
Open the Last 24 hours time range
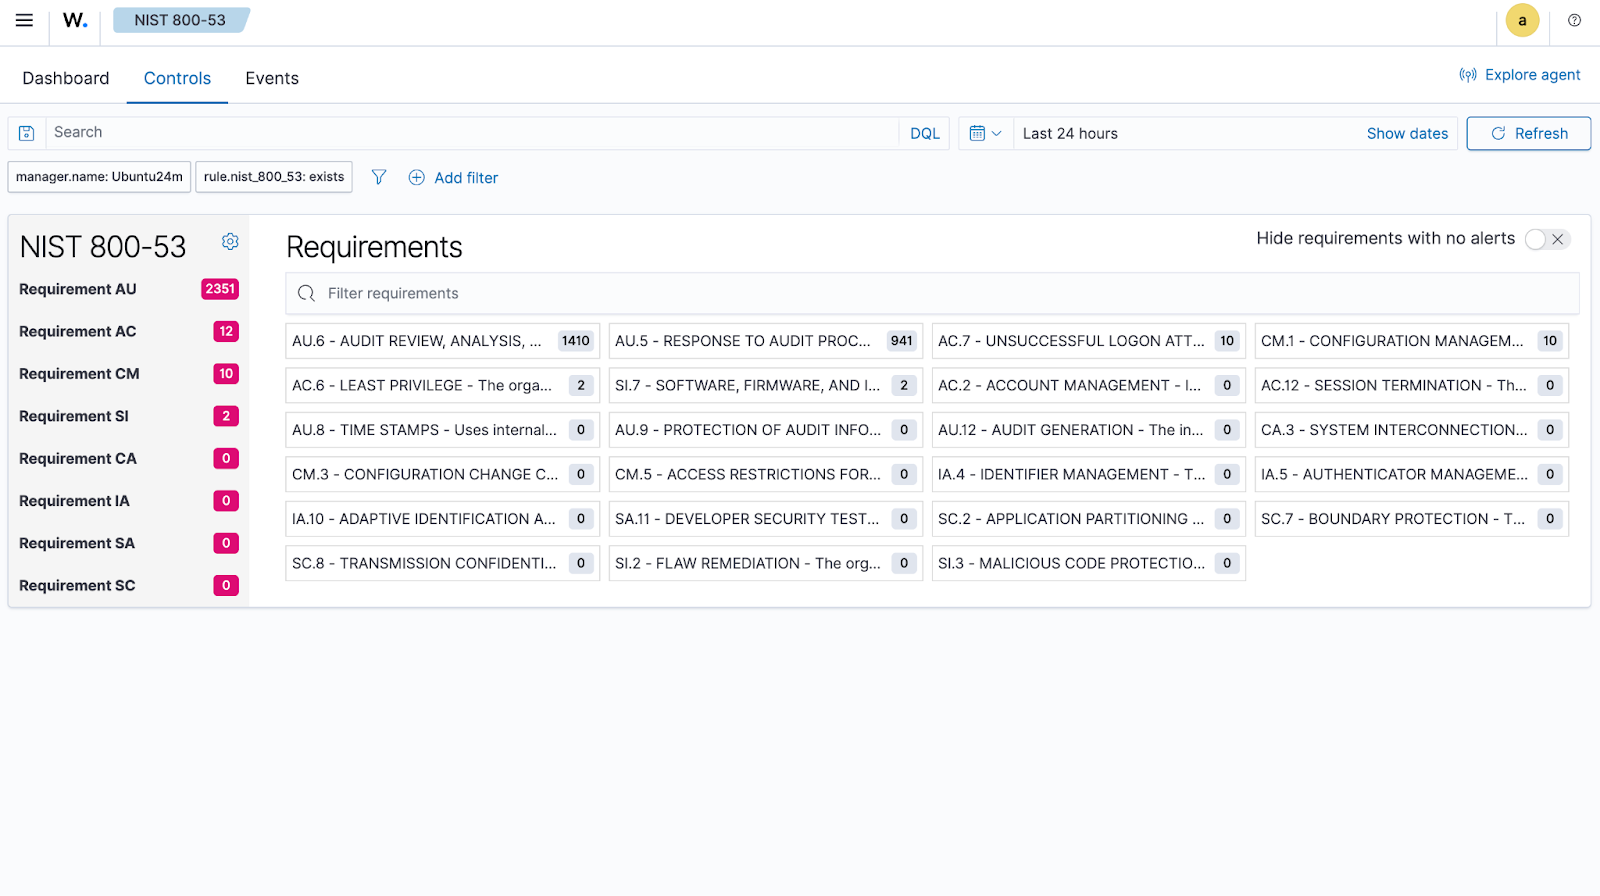coord(1070,133)
